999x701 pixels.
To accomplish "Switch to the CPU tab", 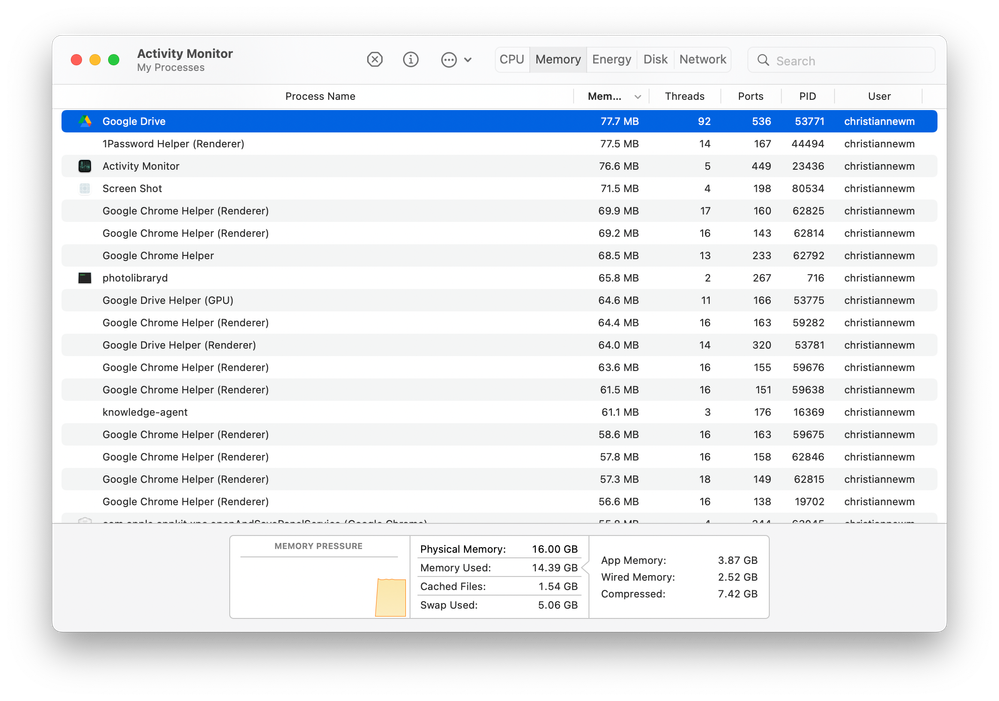I will pos(512,59).
